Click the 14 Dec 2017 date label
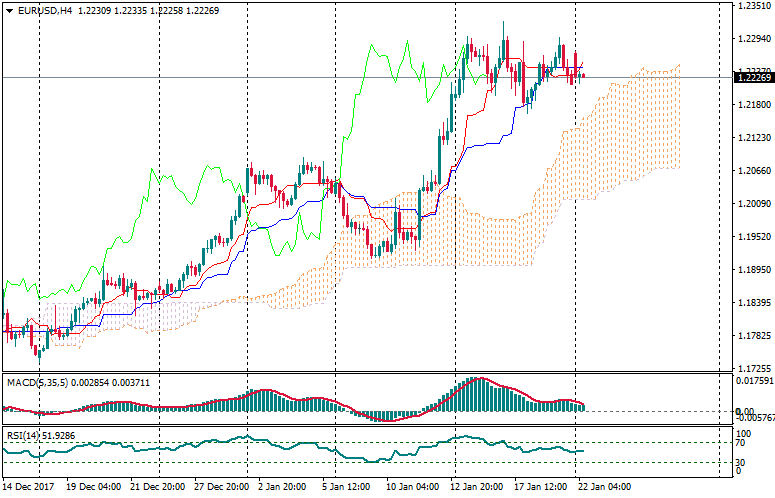 pyautogui.click(x=28, y=487)
